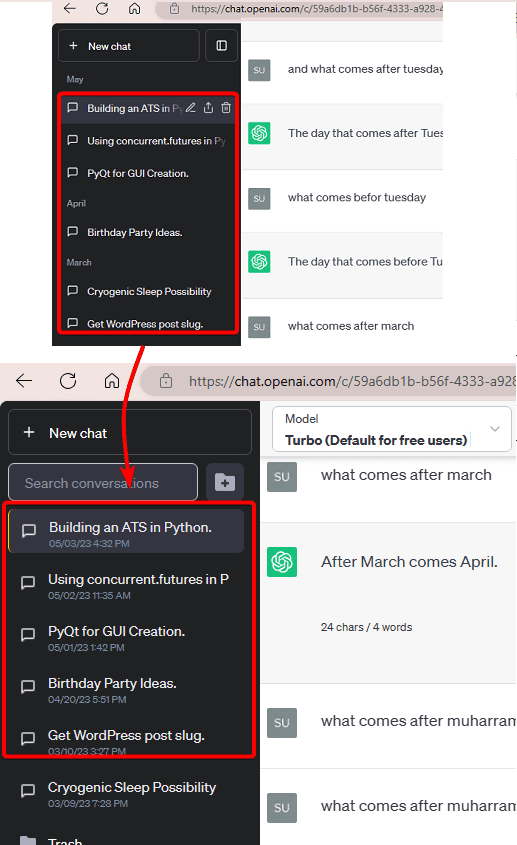This screenshot has height=845, width=517.
Task: Click the new folder icon beside search box
Action: (225, 482)
